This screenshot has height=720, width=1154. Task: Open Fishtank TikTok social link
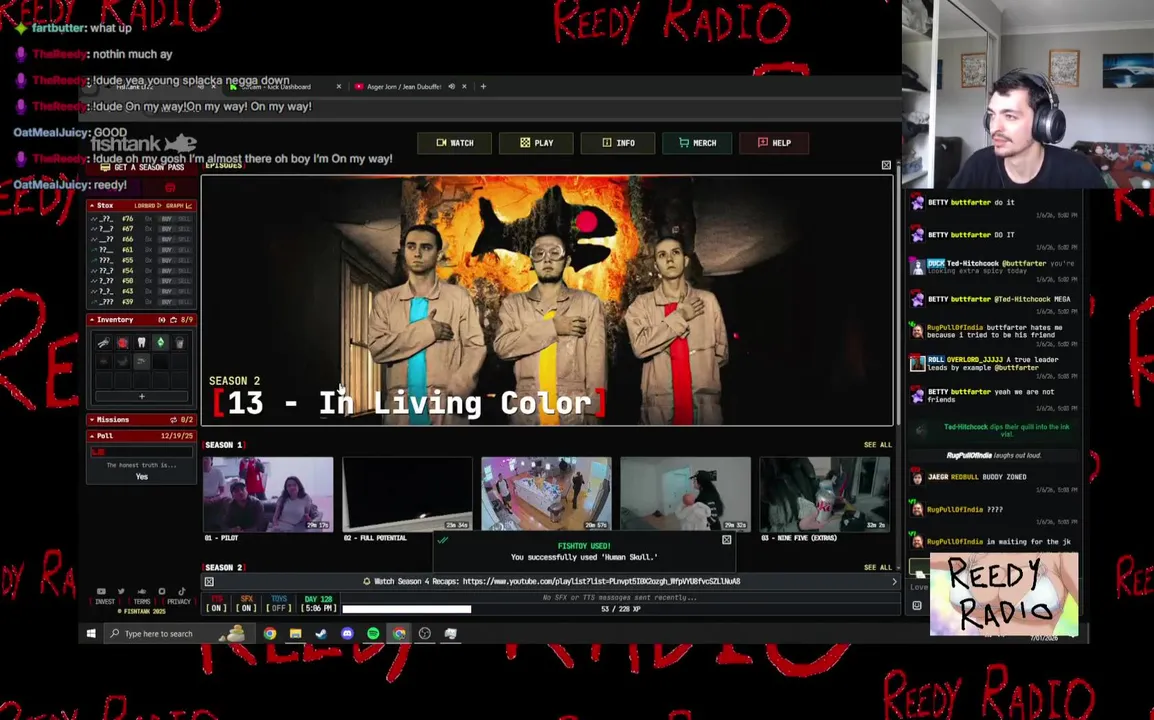click(182, 591)
